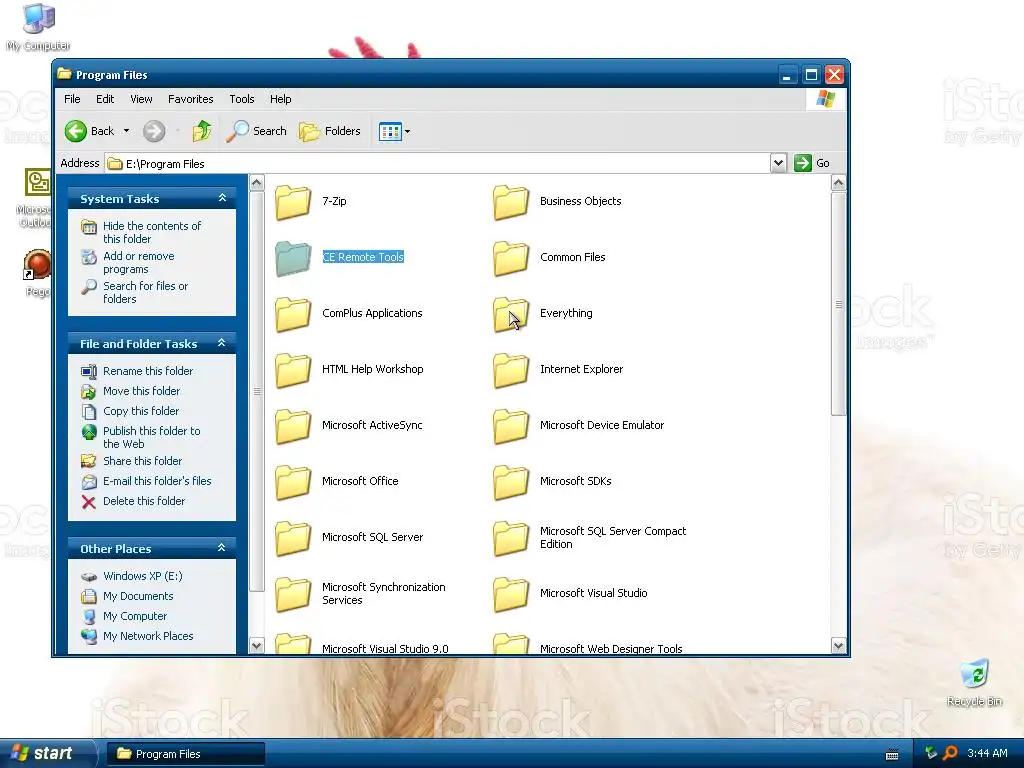Select Microsoft SQL Server Compact Edition folder icon
The height and width of the screenshot is (768, 1024).
point(511,538)
